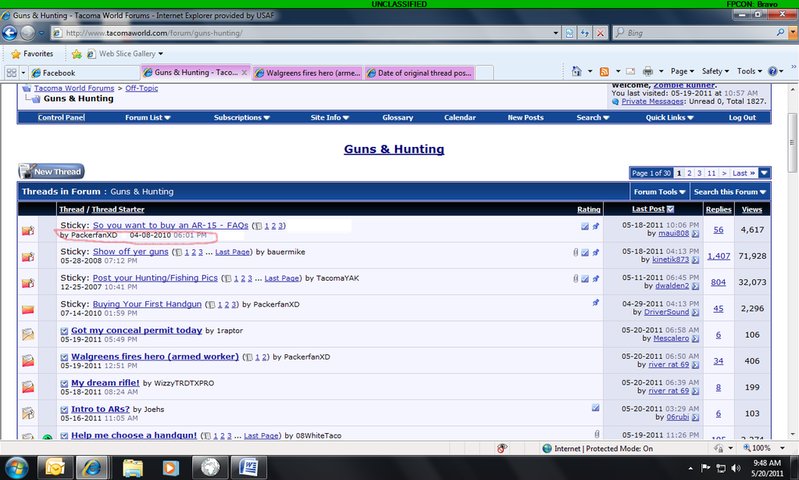The height and width of the screenshot is (480, 799).
Task: Expand the Forum List menu
Action: click(148, 118)
